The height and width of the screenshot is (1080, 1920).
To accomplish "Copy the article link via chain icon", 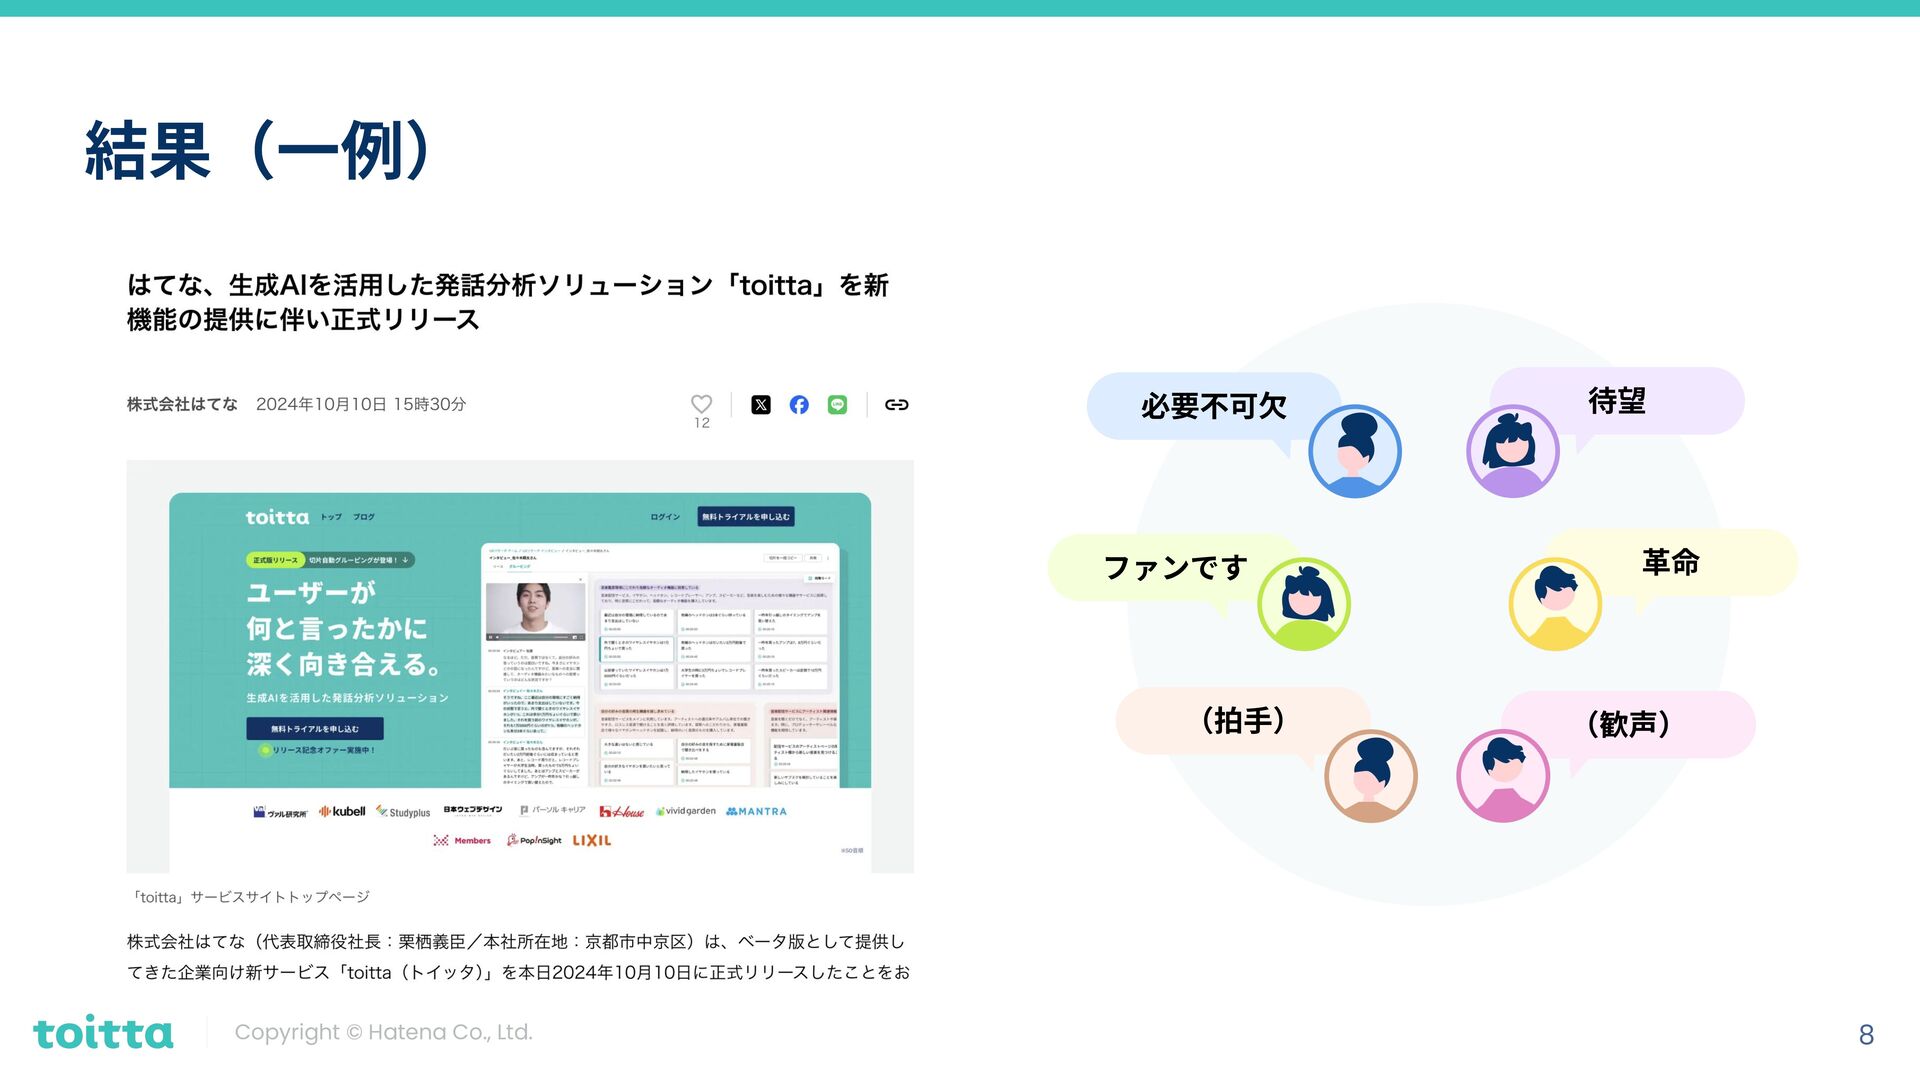I will point(896,404).
